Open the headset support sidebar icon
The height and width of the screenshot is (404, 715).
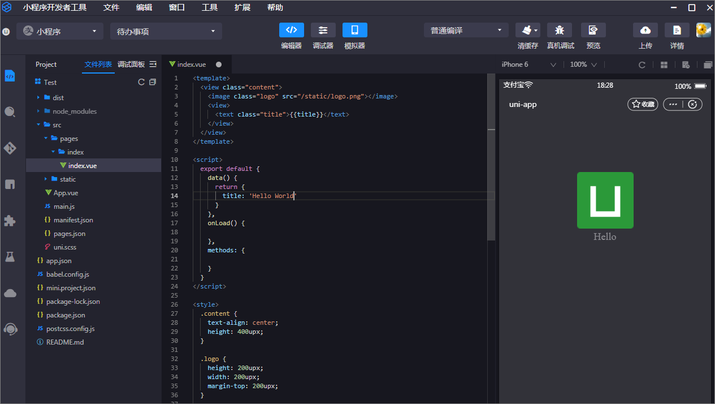pyautogui.click(x=10, y=329)
